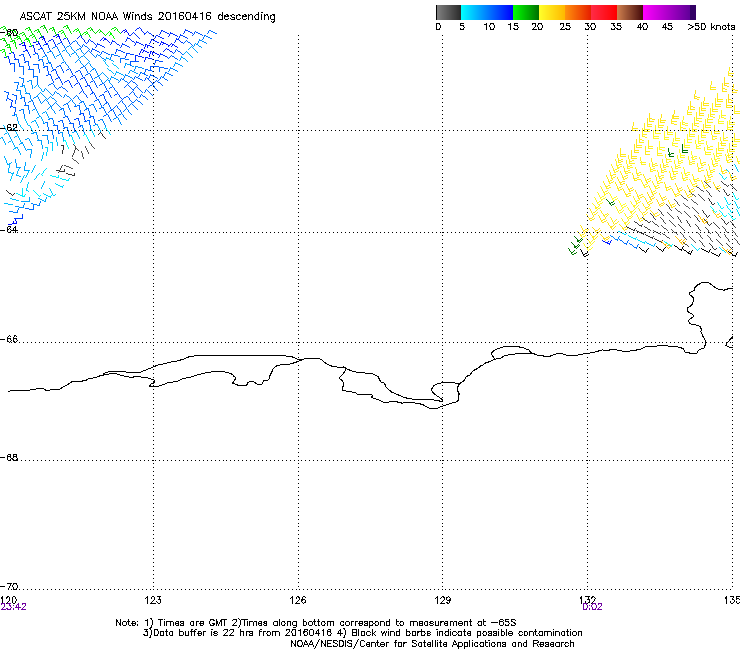This screenshot has width=740, height=650.
Task: Click the title 'ASCAT 25KM NOAA Winds 20160416 descending'
Action: tap(147, 16)
